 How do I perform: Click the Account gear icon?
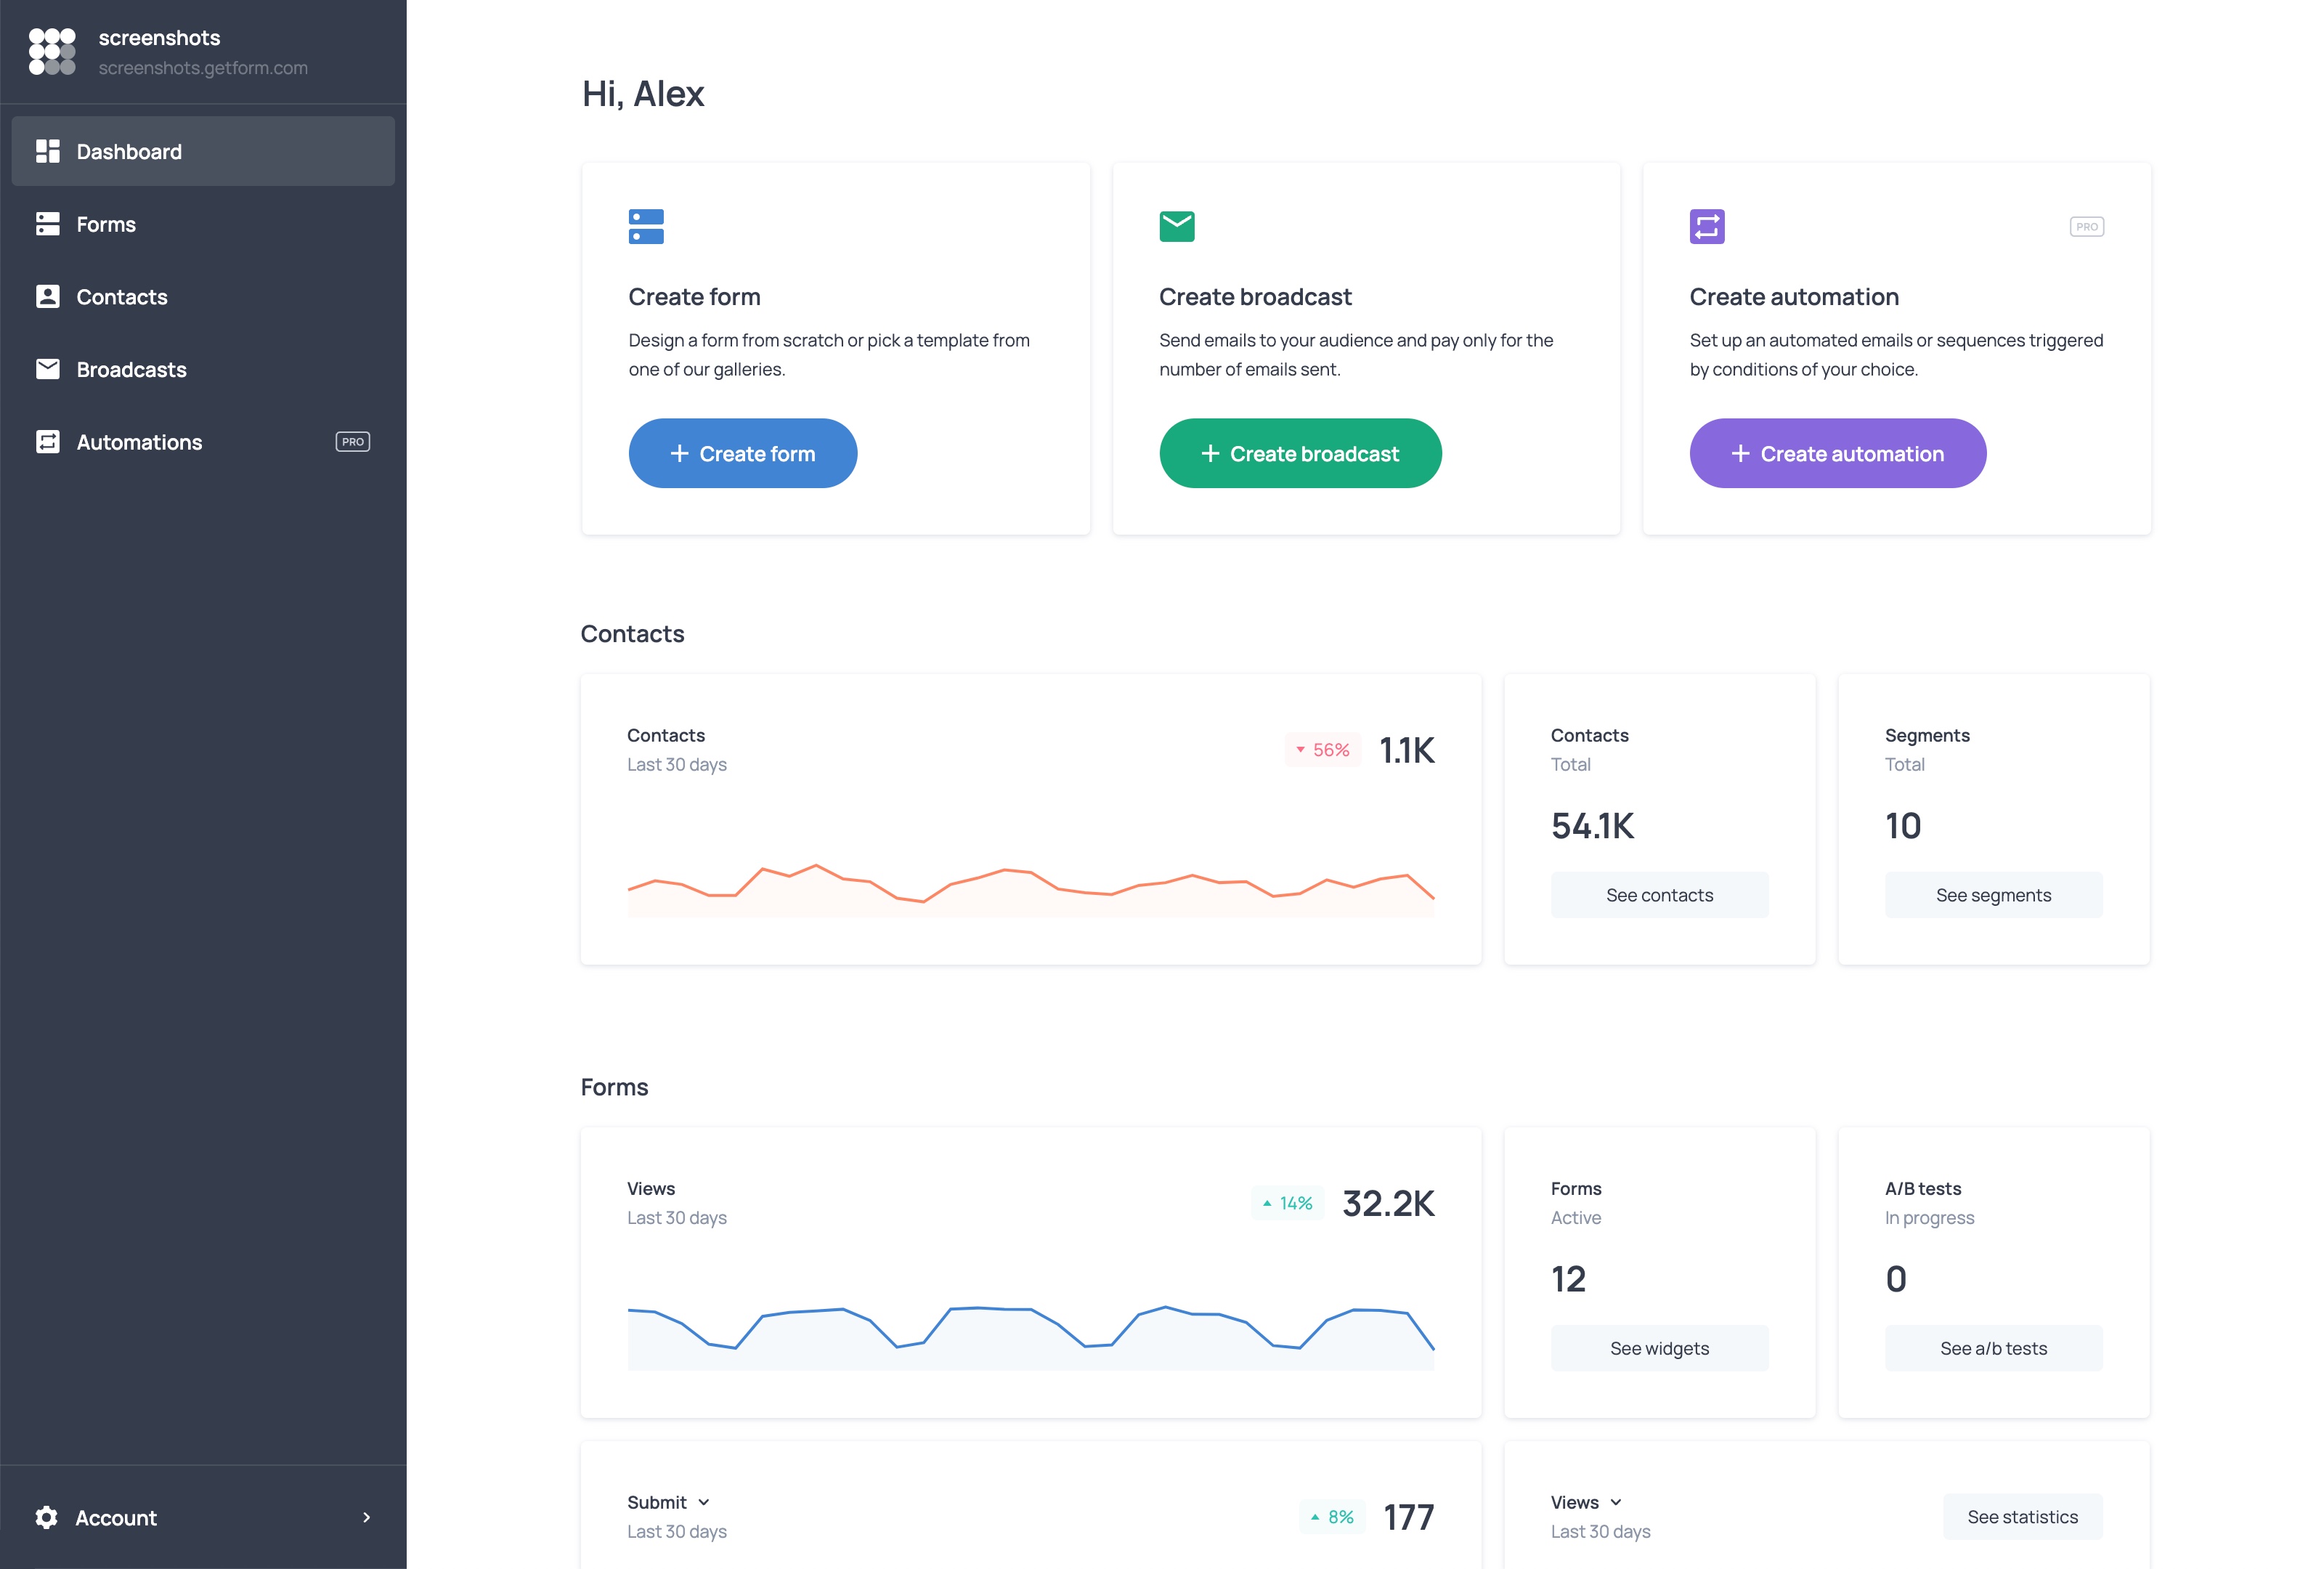46,1517
